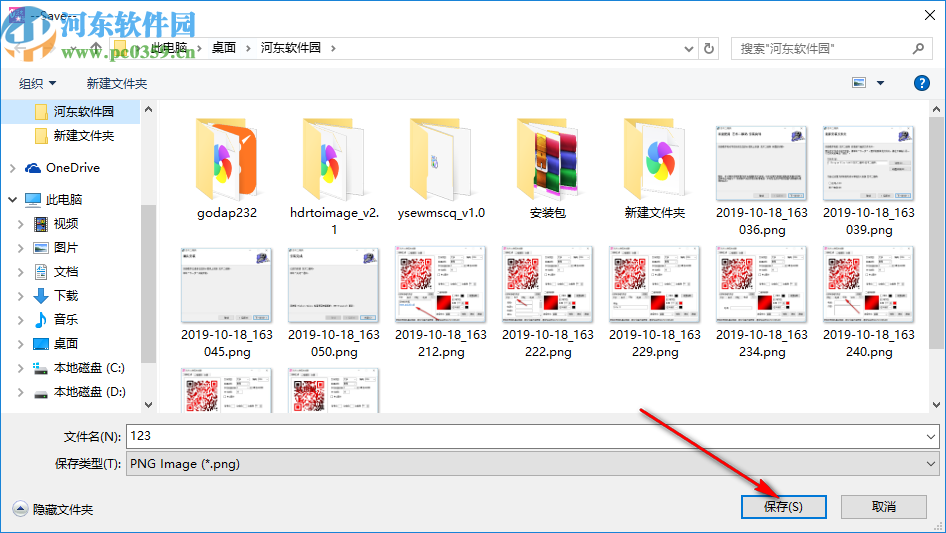Select 文档 in navigation pane
The height and width of the screenshot is (533, 946).
point(66,272)
